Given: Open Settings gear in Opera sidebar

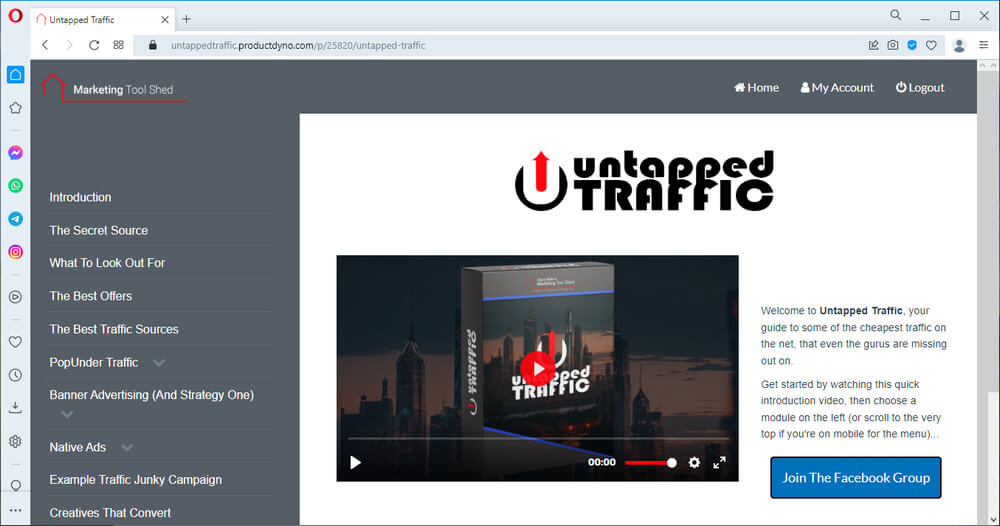Looking at the screenshot, I should coord(15,441).
